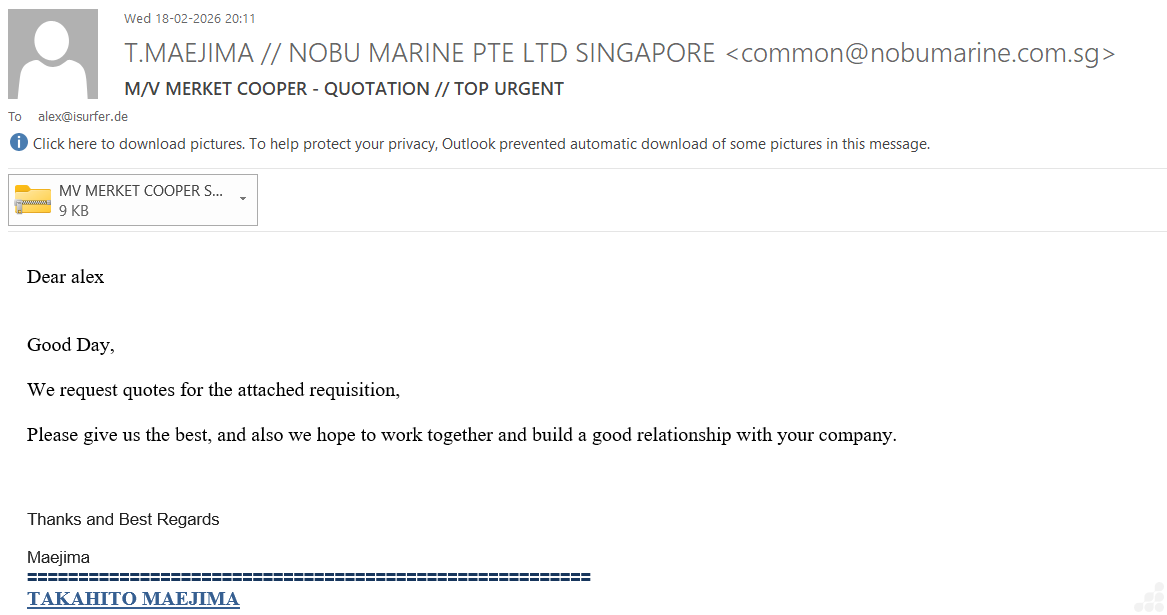Click the zip folder icon of the attachment
This screenshot has height=615, width=1167.
coord(33,200)
